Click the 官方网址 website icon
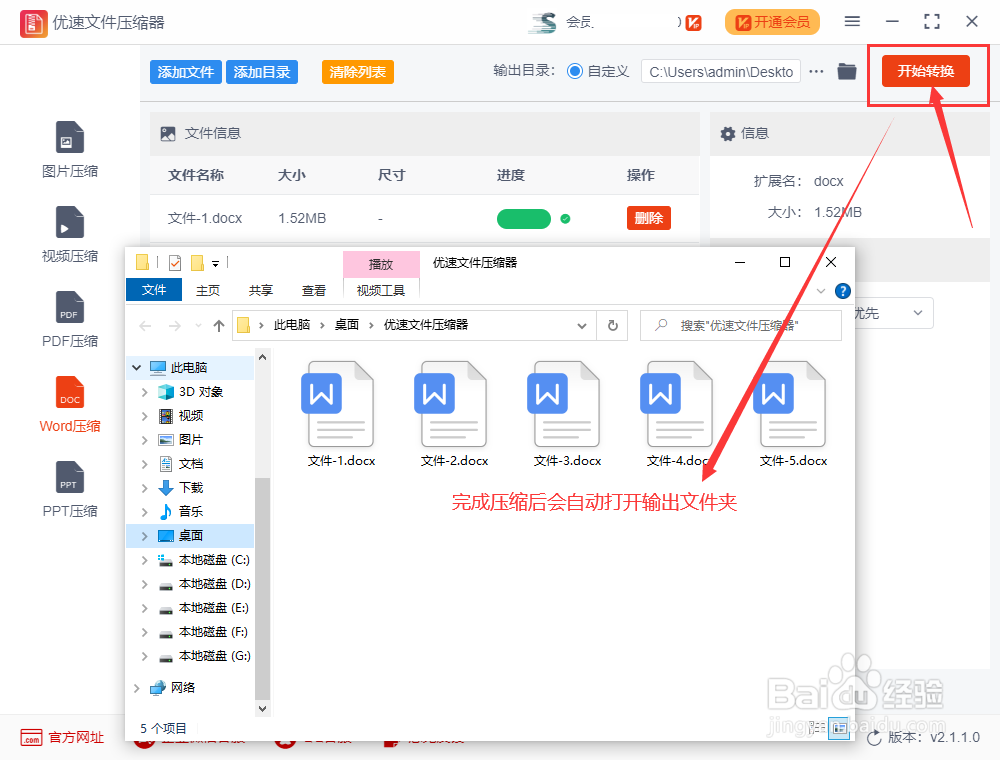Viewport: 1000px width, 760px height. (x=31, y=738)
